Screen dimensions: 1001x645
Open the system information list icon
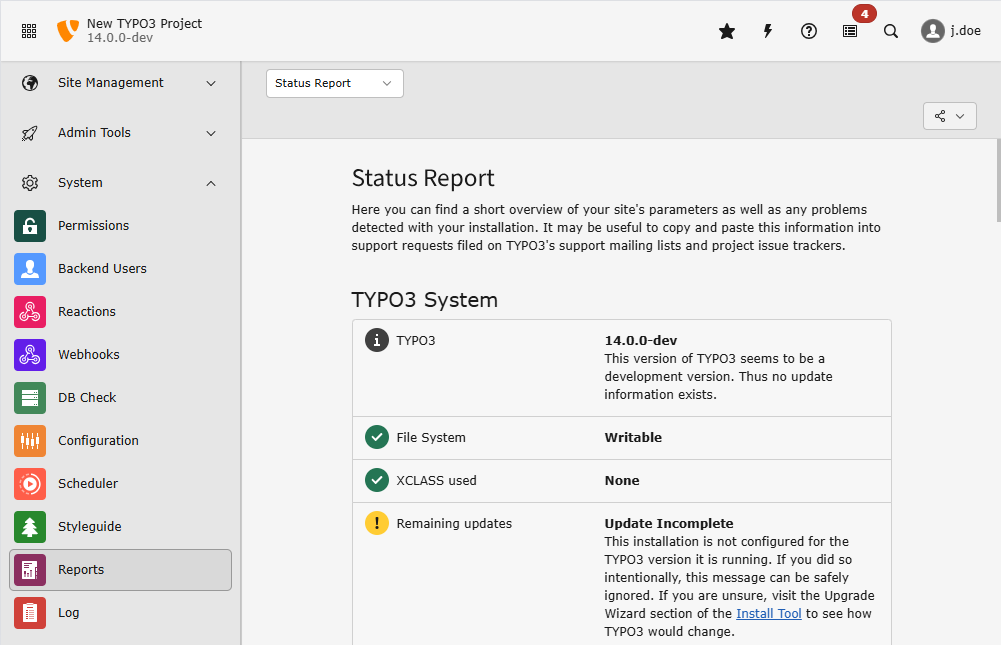point(850,31)
